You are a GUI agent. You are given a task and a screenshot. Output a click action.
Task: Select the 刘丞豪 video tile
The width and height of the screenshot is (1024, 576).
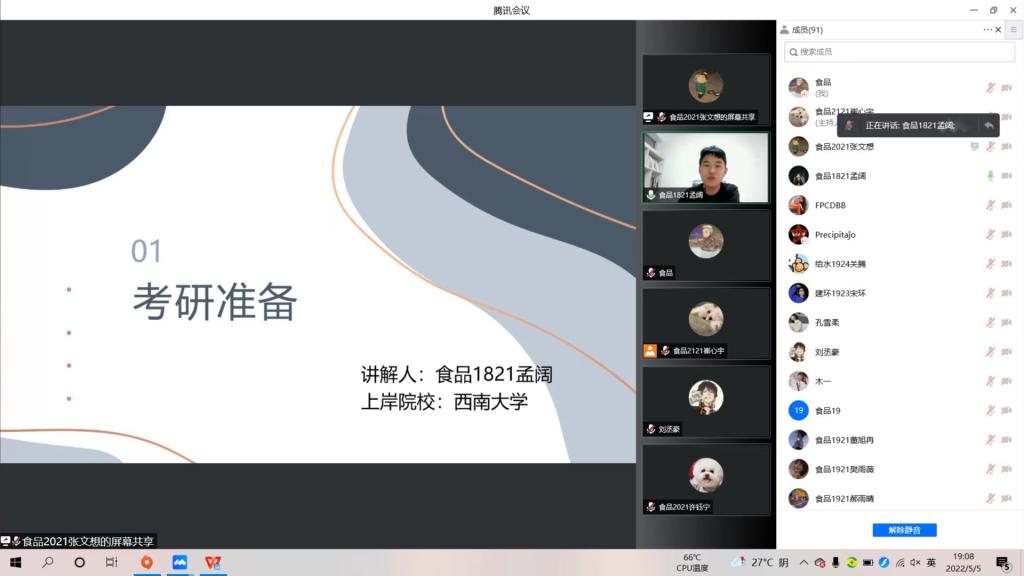706,402
